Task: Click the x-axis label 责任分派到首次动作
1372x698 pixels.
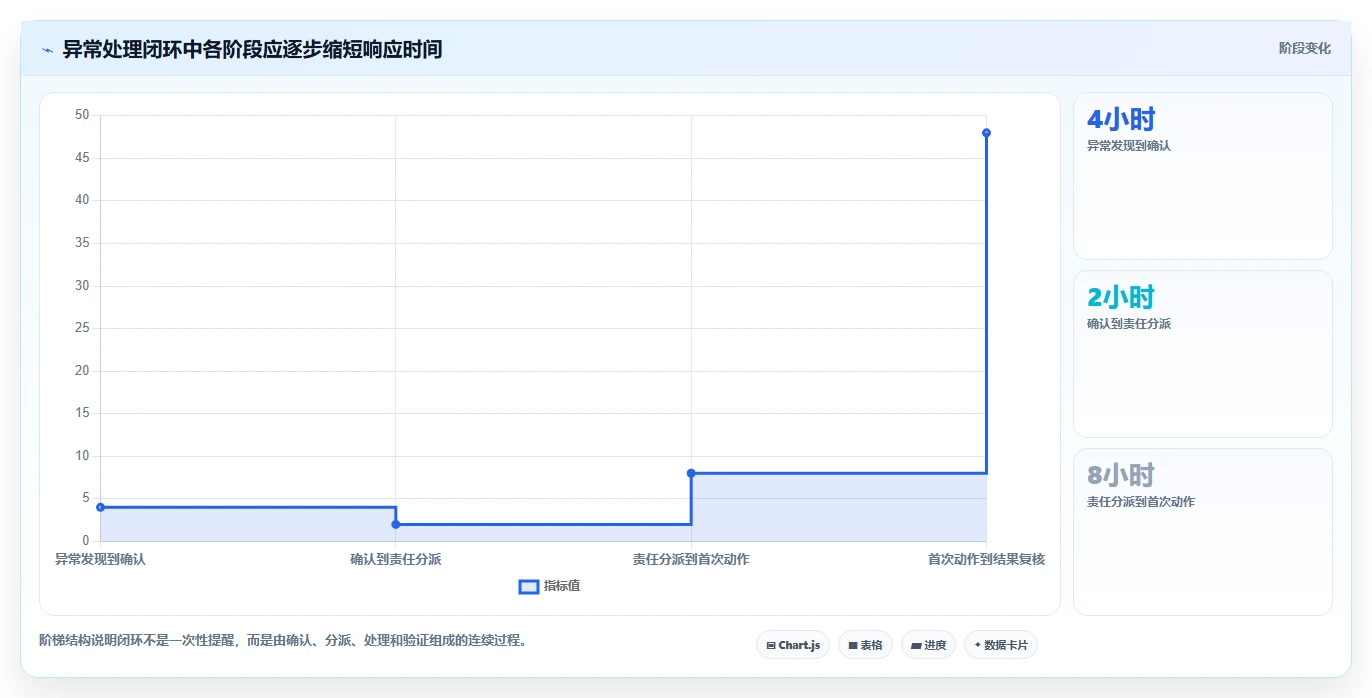Action: [691, 559]
